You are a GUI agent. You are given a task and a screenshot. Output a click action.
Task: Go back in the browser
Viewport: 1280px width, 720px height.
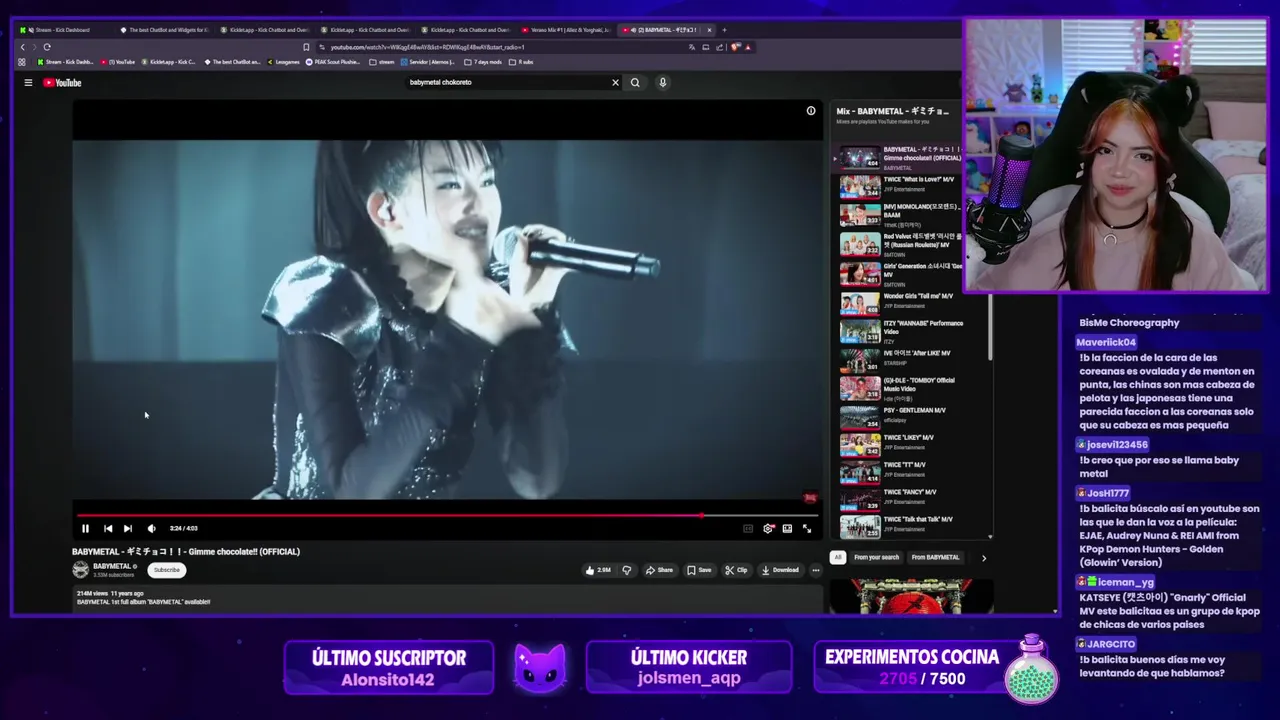point(22,47)
